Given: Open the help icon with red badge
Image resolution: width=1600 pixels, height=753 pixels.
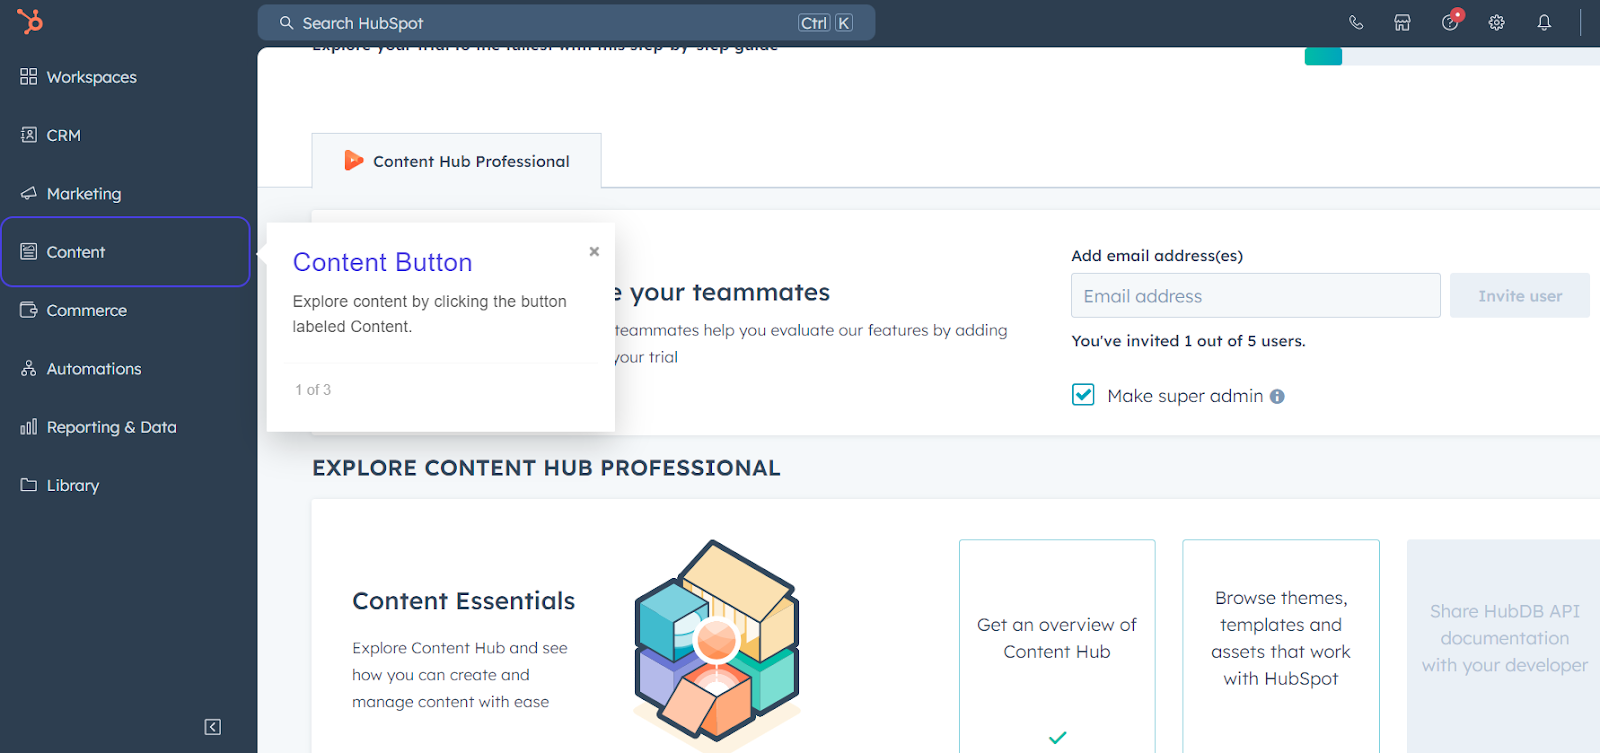Looking at the screenshot, I should click(1450, 22).
